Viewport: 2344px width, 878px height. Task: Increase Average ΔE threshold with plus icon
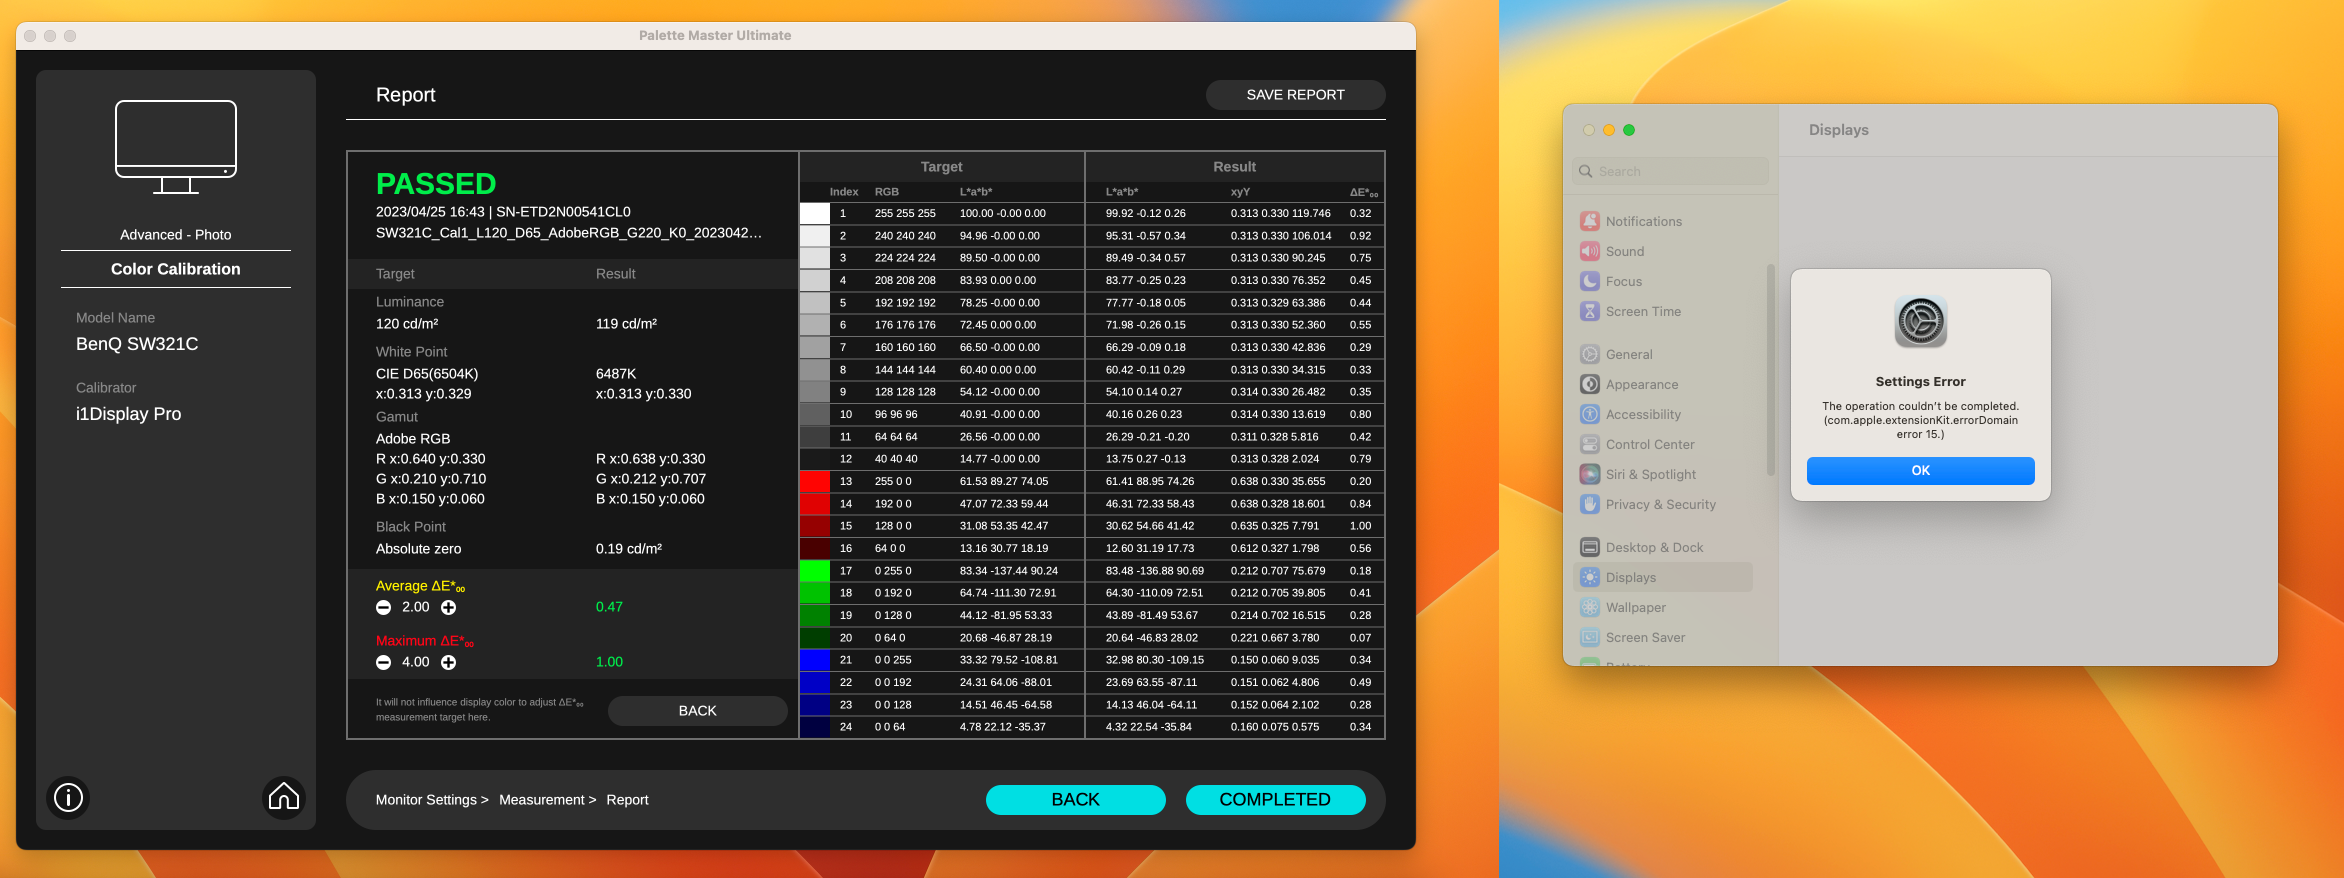(x=449, y=608)
